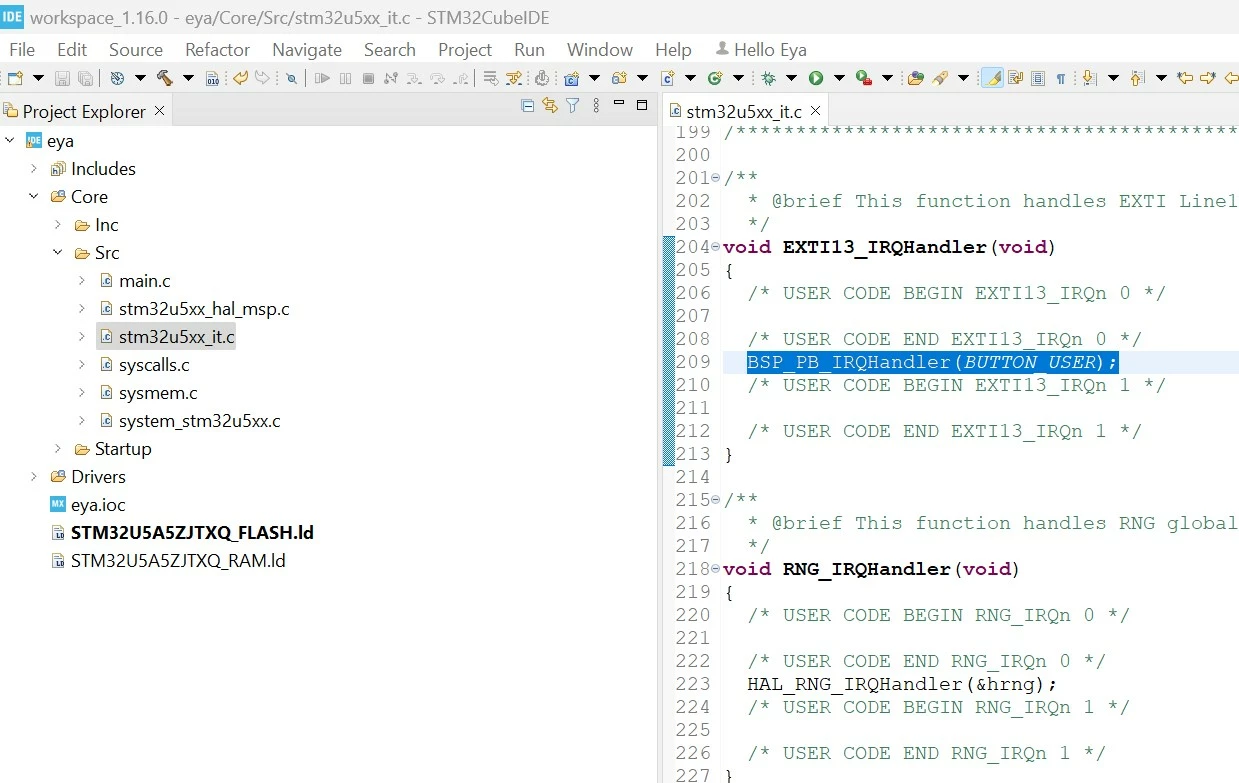
Task: Click the hammer Build icon
Action: click(x=164, y=78)
